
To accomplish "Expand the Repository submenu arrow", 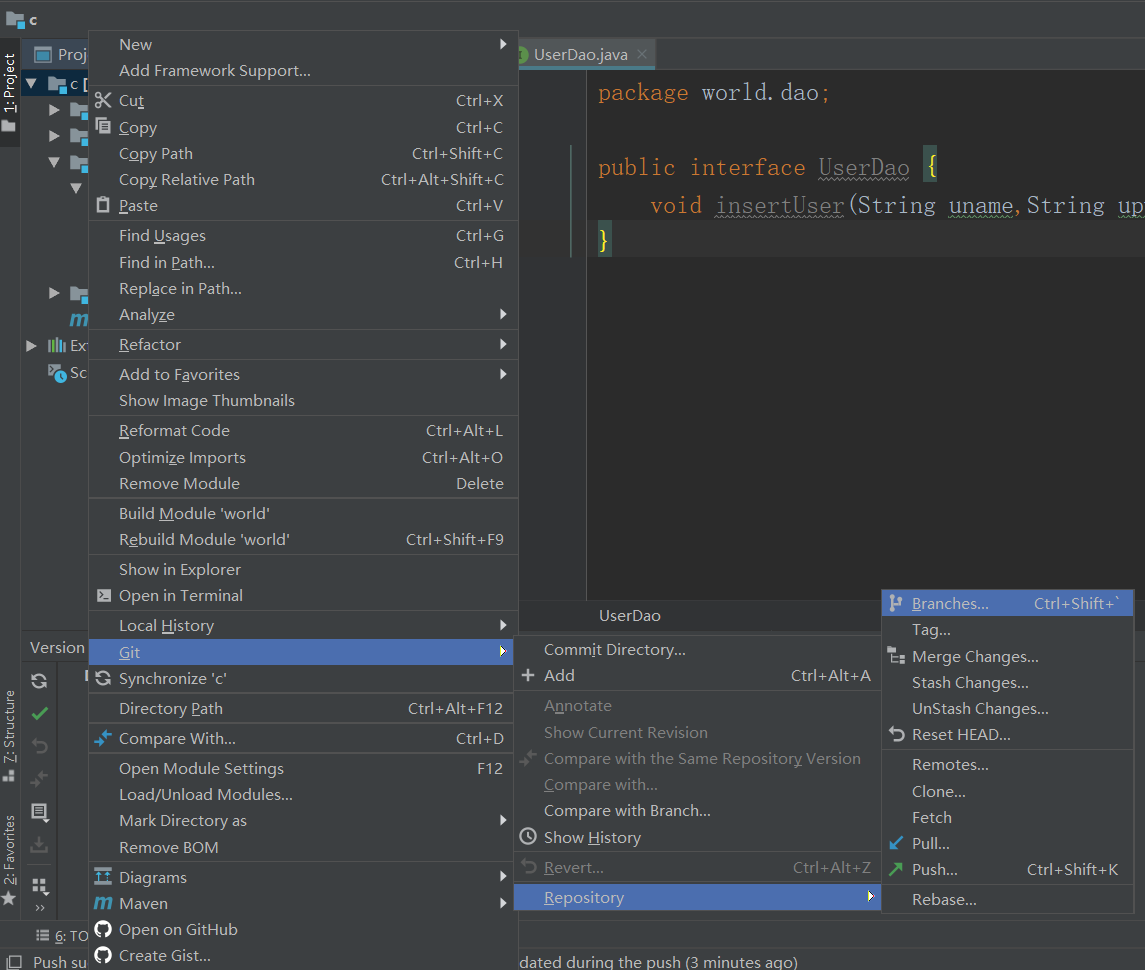I will [x=870, y=896].
